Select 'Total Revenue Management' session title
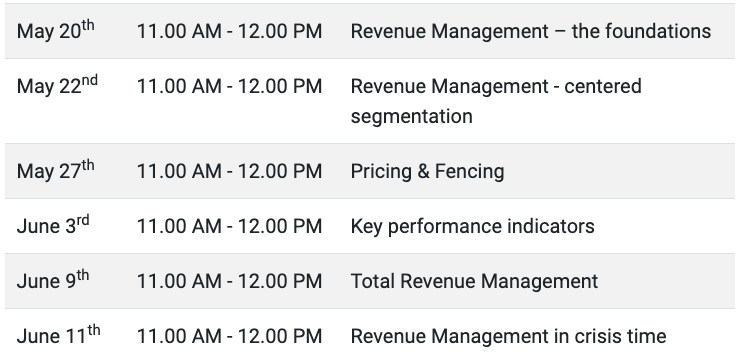 click(x=474, y=281)
